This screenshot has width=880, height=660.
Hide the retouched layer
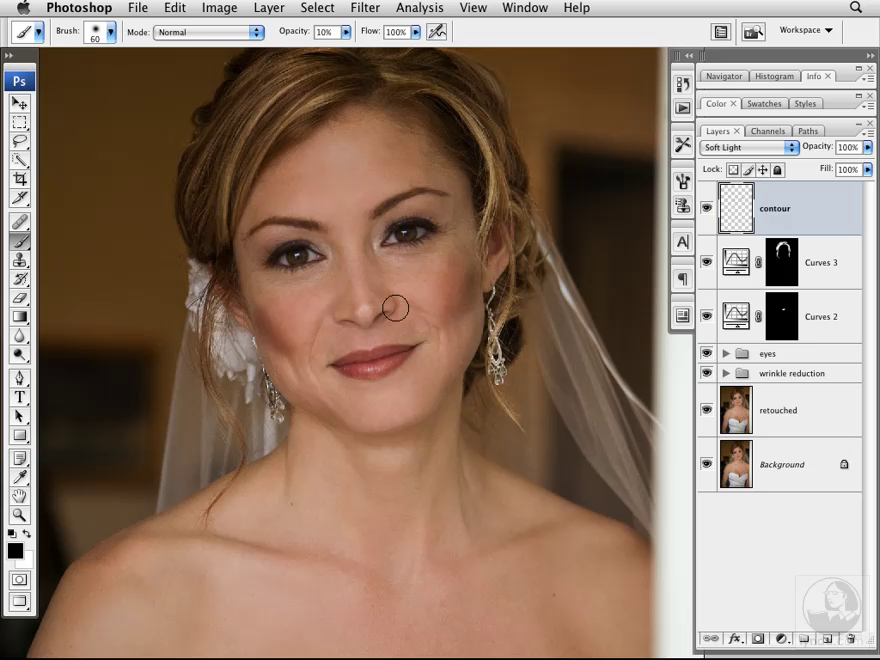pyautogui.click(x=707, y=410)
